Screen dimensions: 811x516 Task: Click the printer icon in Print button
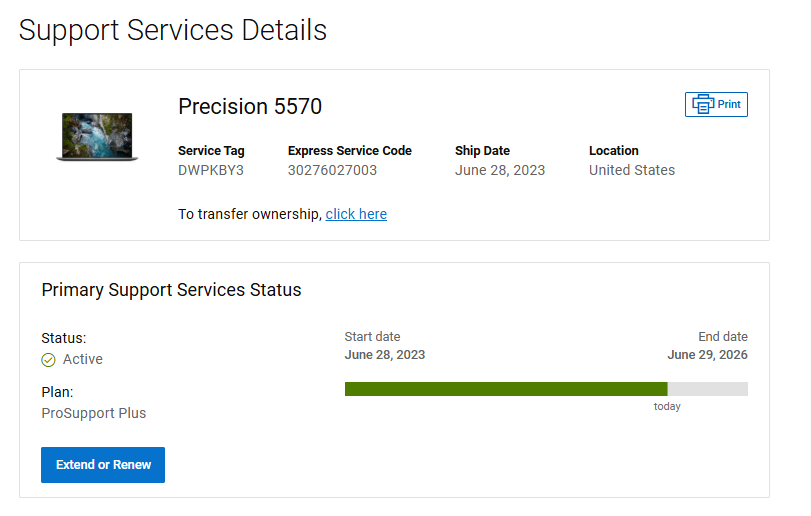(x=703, y=104)
